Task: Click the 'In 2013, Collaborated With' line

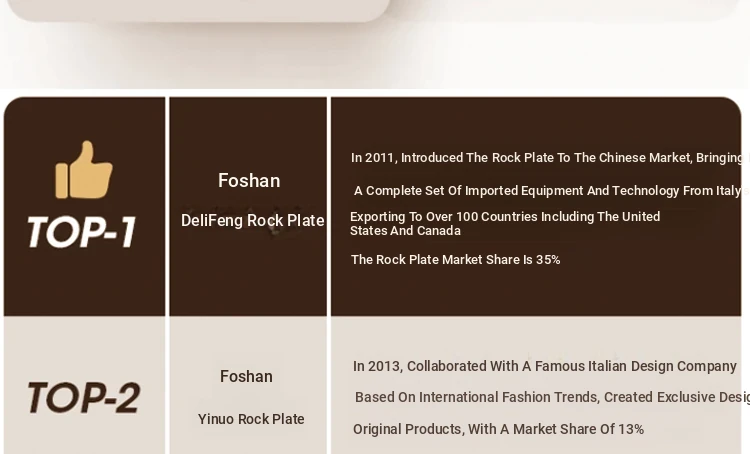Action: pos(545,366)
